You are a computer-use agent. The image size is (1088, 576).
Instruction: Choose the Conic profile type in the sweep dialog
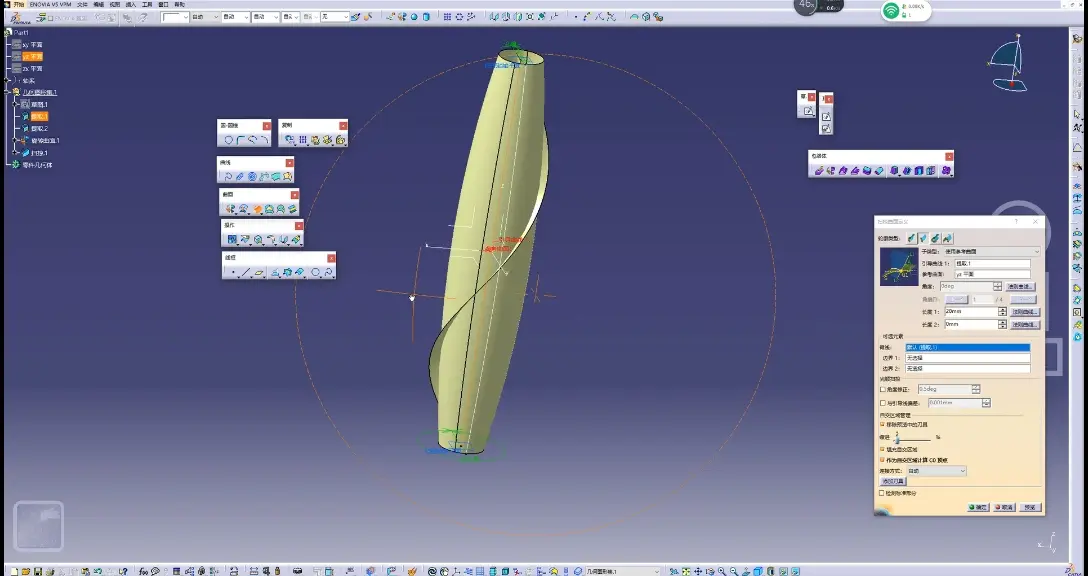[948, 238]
